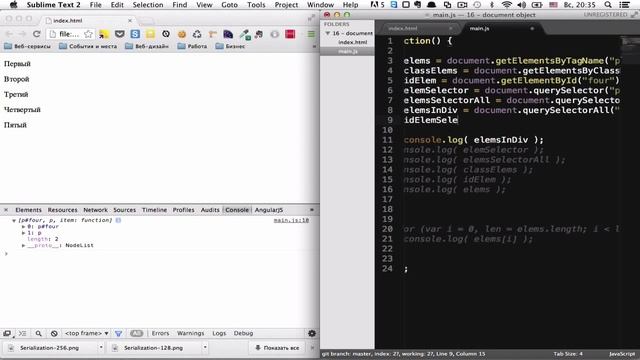Viewport: 640px width, 360px height.
Task: Open the Бизнес bookmarks folder
Action: click(230, 46)
